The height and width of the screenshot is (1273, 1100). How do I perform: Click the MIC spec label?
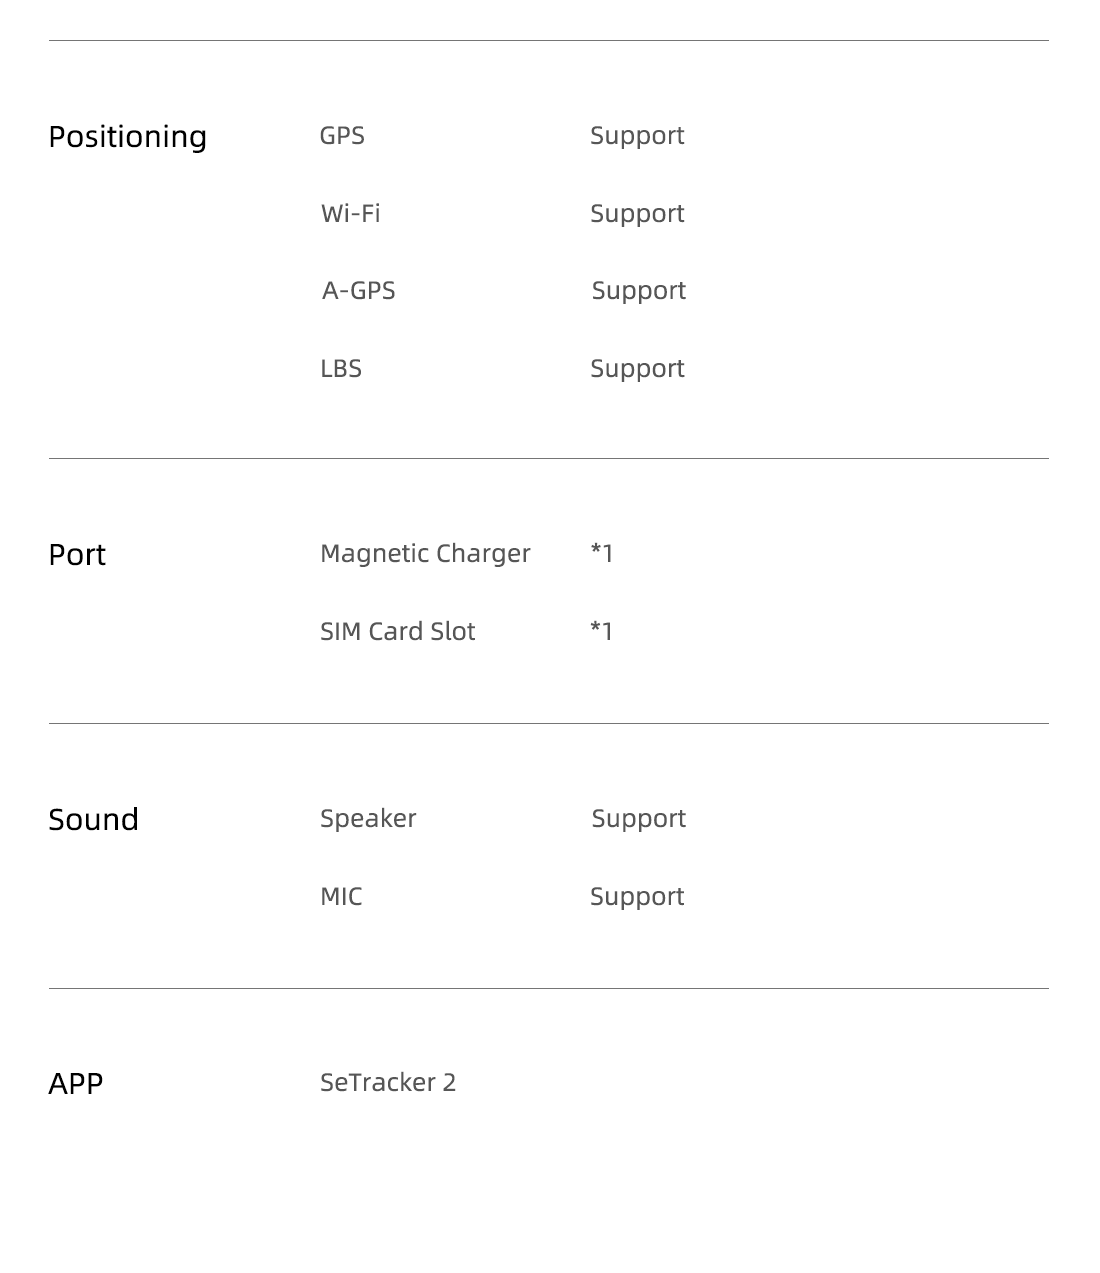(341, 896)
